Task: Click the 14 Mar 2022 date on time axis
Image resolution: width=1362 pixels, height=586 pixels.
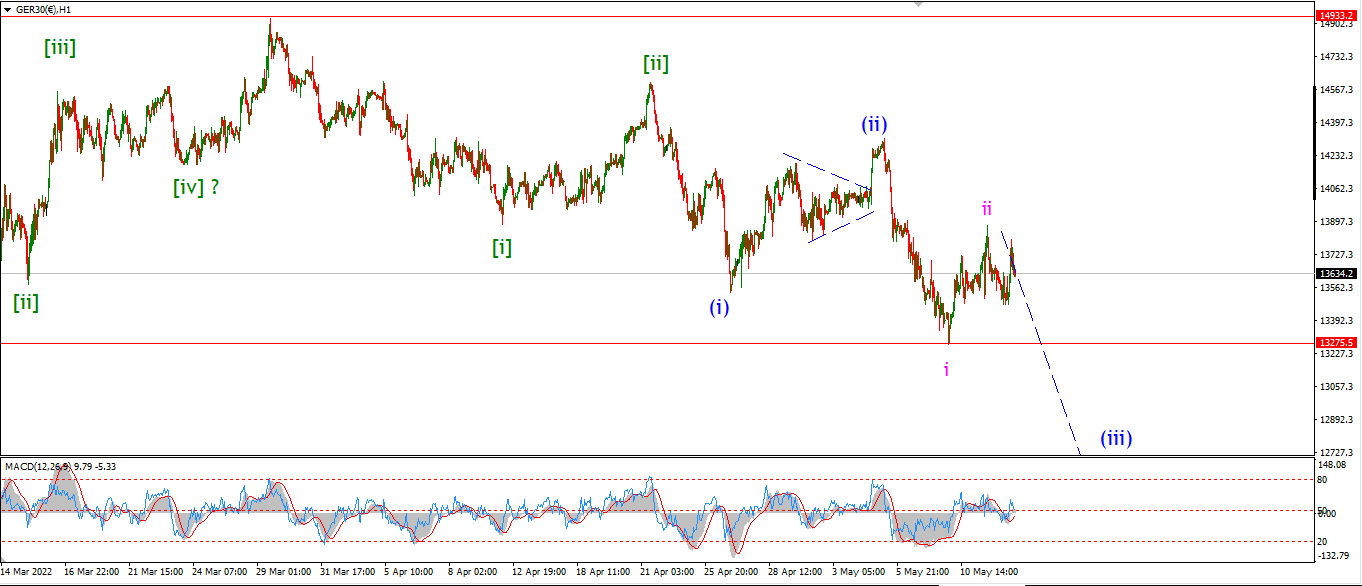Action: [x=26, y=572]
